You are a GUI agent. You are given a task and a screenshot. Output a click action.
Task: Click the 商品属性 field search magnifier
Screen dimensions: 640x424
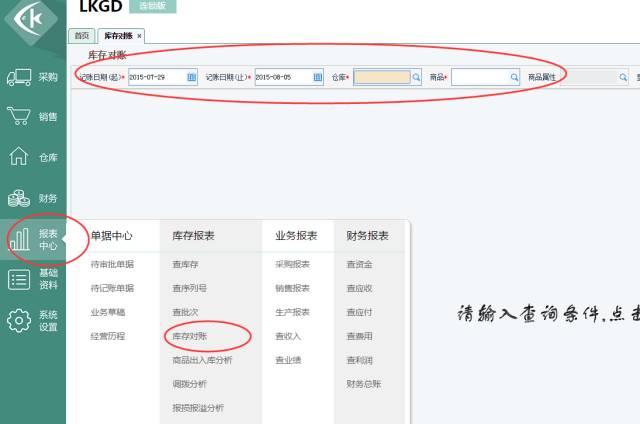623,77
